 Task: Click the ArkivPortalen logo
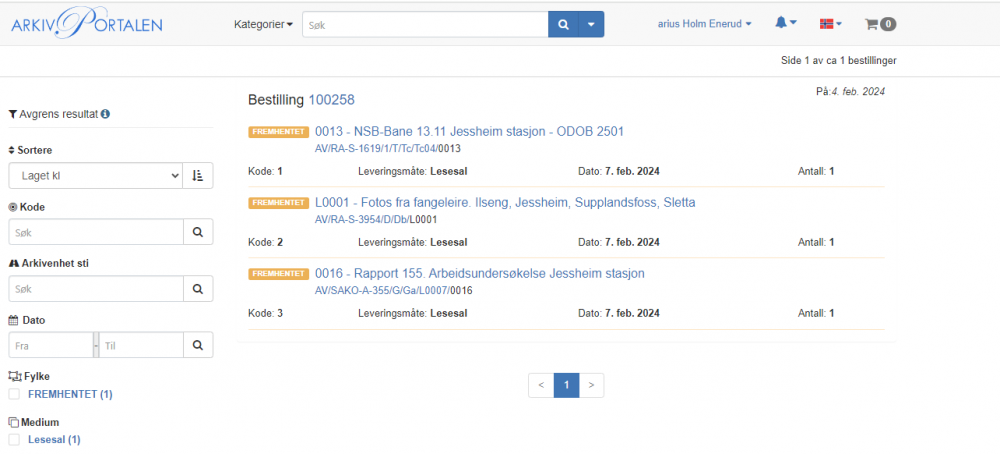(x=86, y=23)
